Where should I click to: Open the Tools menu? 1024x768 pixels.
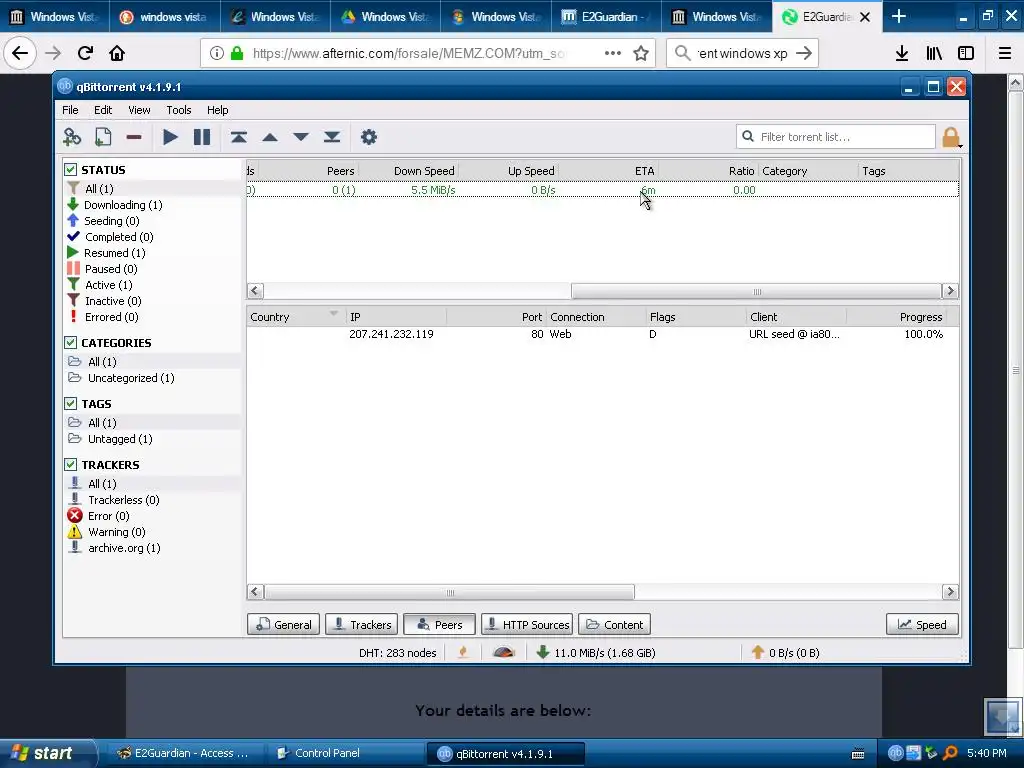pos(178,110)
